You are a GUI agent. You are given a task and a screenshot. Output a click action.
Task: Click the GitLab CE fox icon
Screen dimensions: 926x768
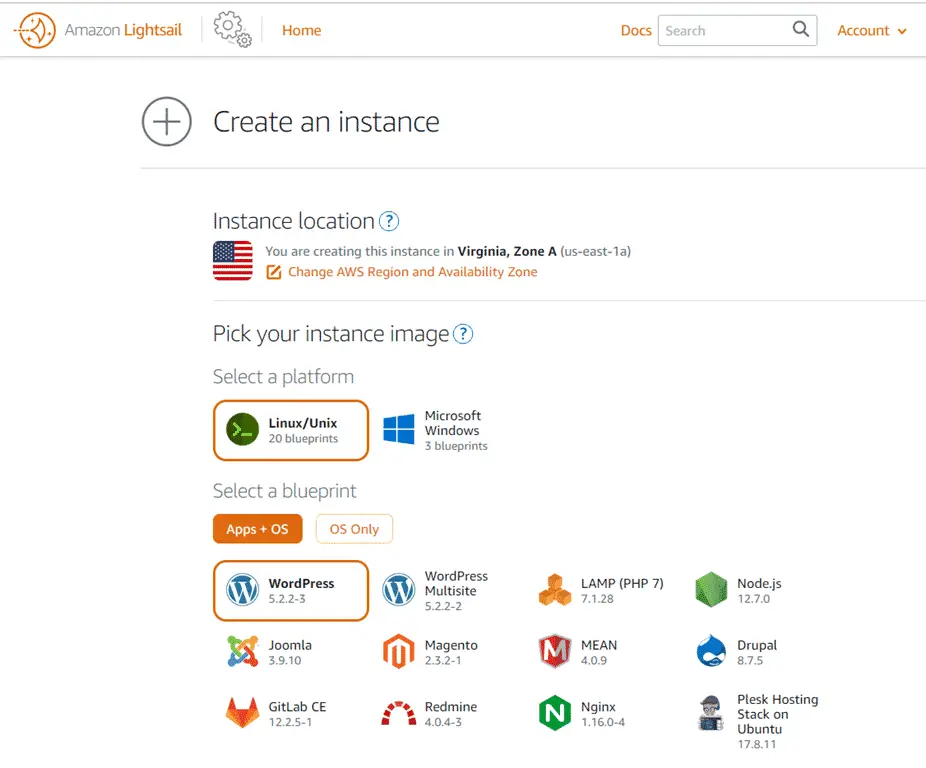coord(243,713)
